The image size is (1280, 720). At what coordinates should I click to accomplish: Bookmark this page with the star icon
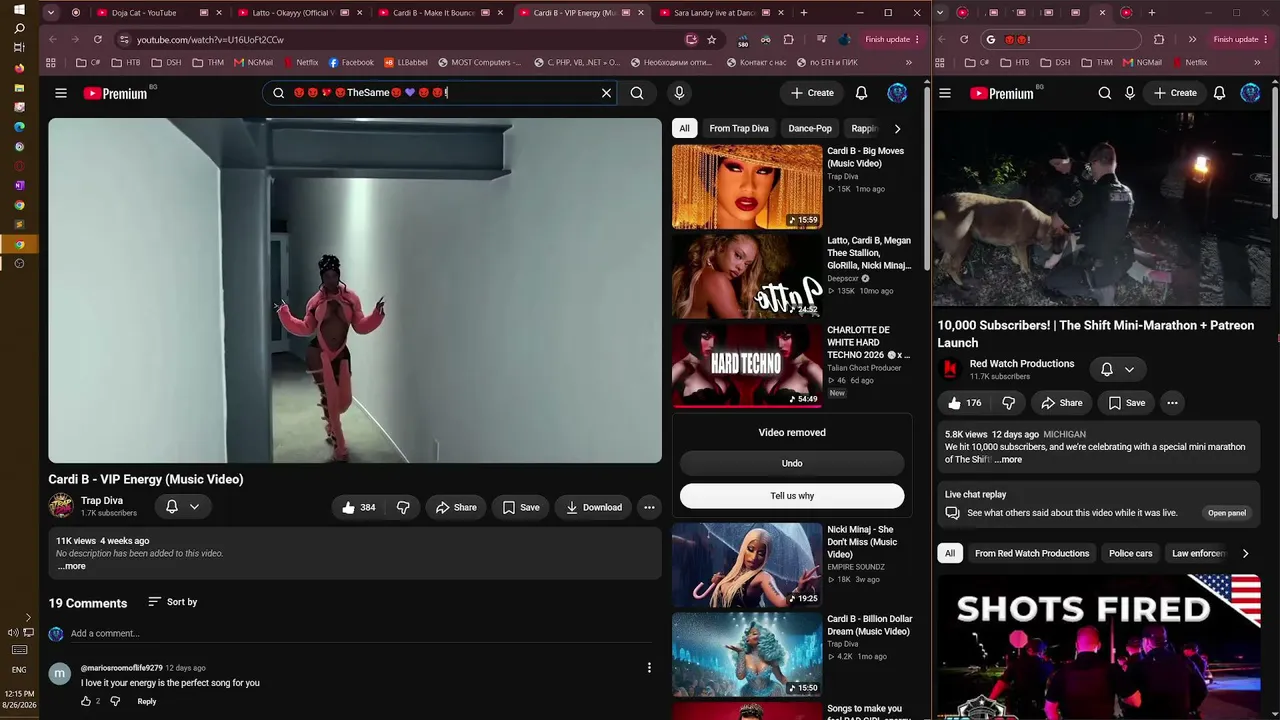point(711,40)
